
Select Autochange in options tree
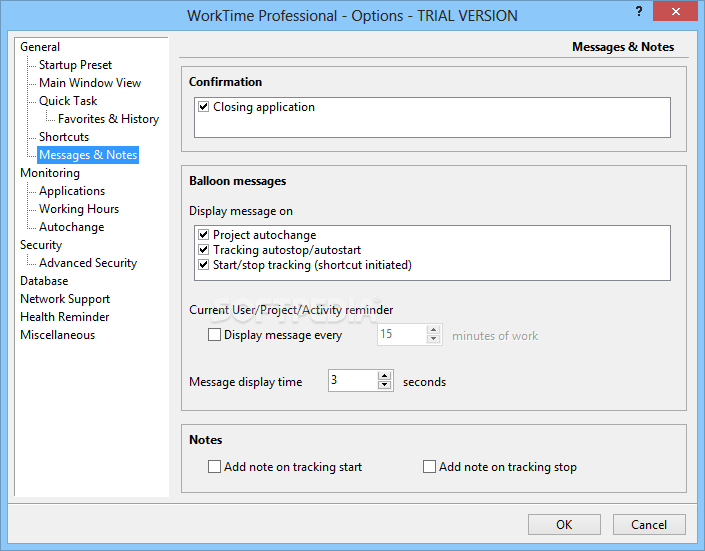tap(71, 227)
